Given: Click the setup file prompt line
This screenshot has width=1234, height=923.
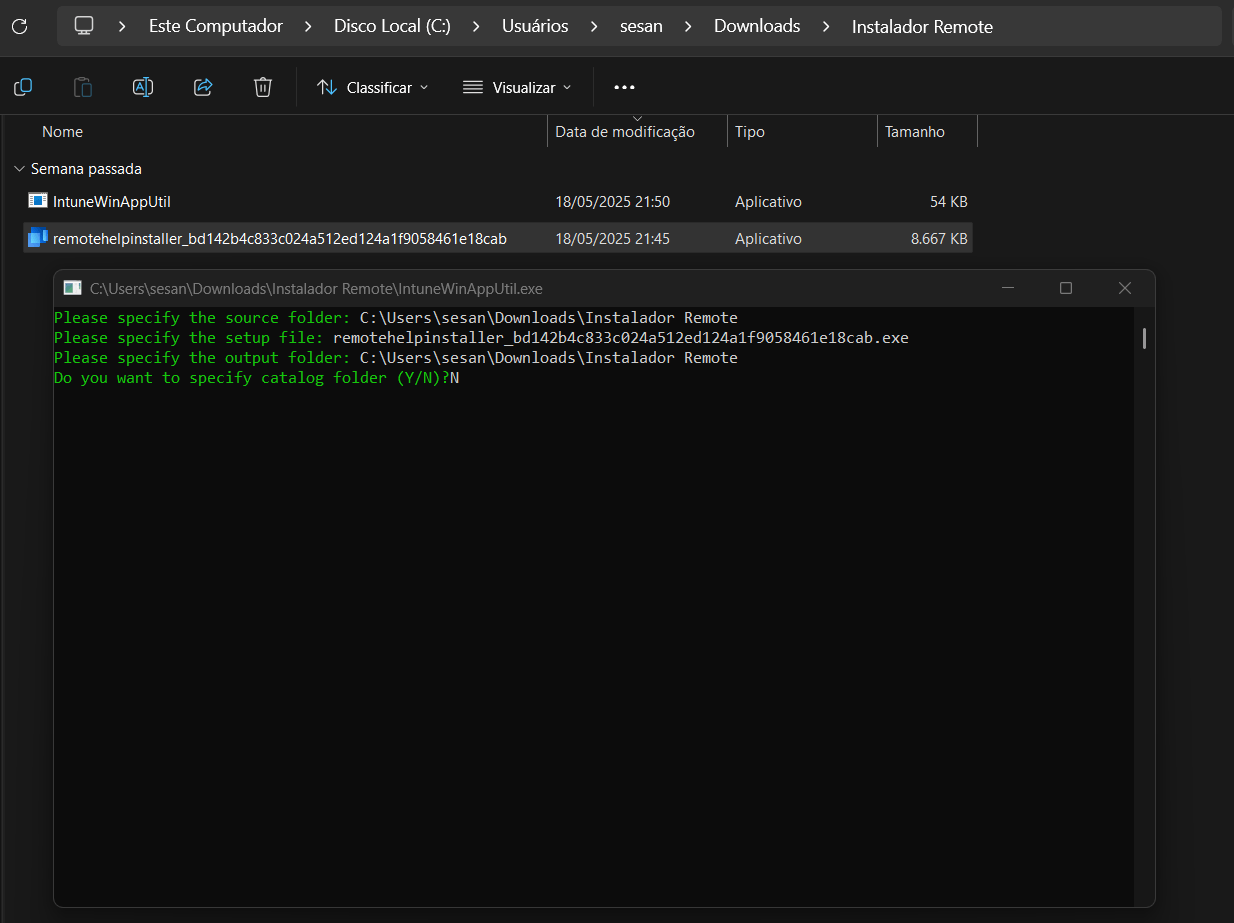Looking at the screenshot, I should pyautogui.click(x=481, y=338).
